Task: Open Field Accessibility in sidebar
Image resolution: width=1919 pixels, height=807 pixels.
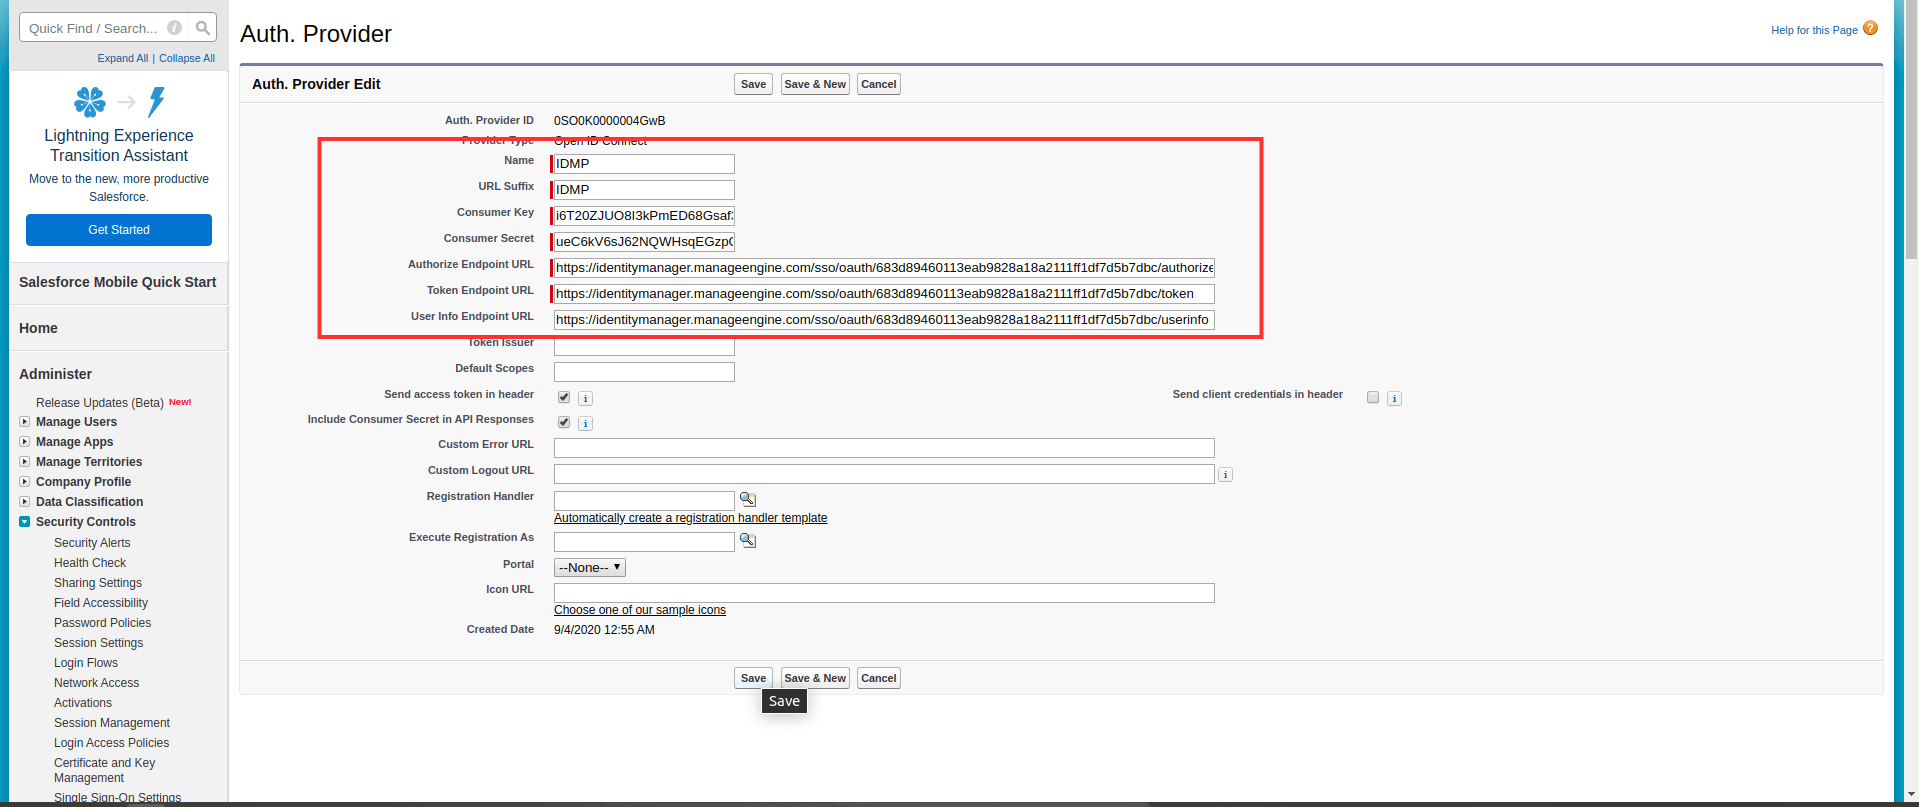Action: (x=101, y=603)
